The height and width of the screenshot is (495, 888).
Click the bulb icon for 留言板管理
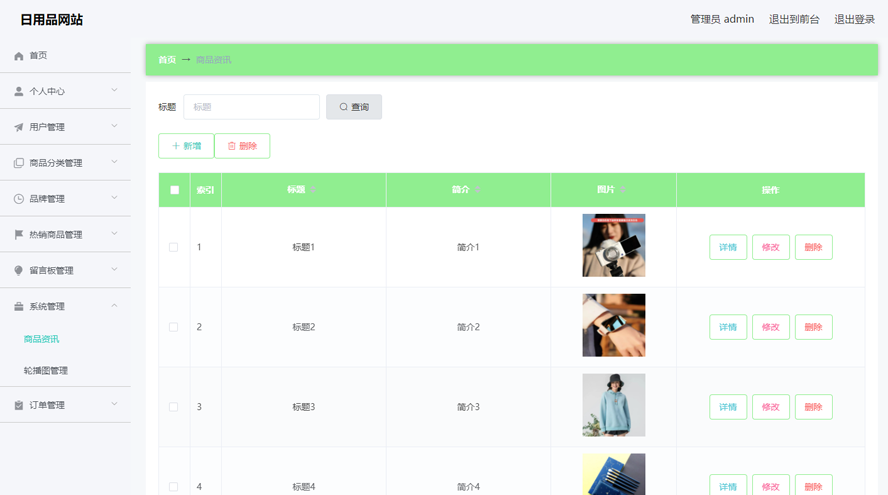pos(19,270)
